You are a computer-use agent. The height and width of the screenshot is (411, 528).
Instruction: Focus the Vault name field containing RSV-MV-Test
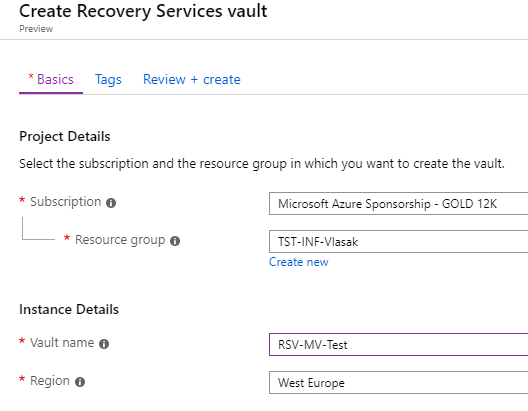[398, 345]
